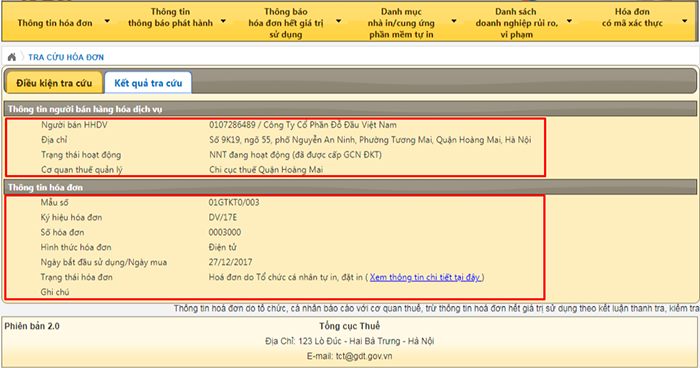Open 'Danh mục nhà in/cung ứng' menu
This screenshot has width=700, height=368.
click(x=401, y=23)
